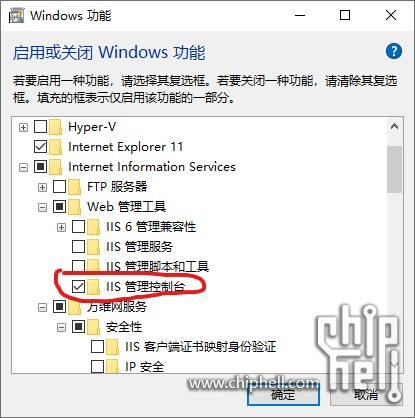Click the IIS 6 管理兼容性 folder icon
The width and height of the screenshot is (415, 418).
93,227
